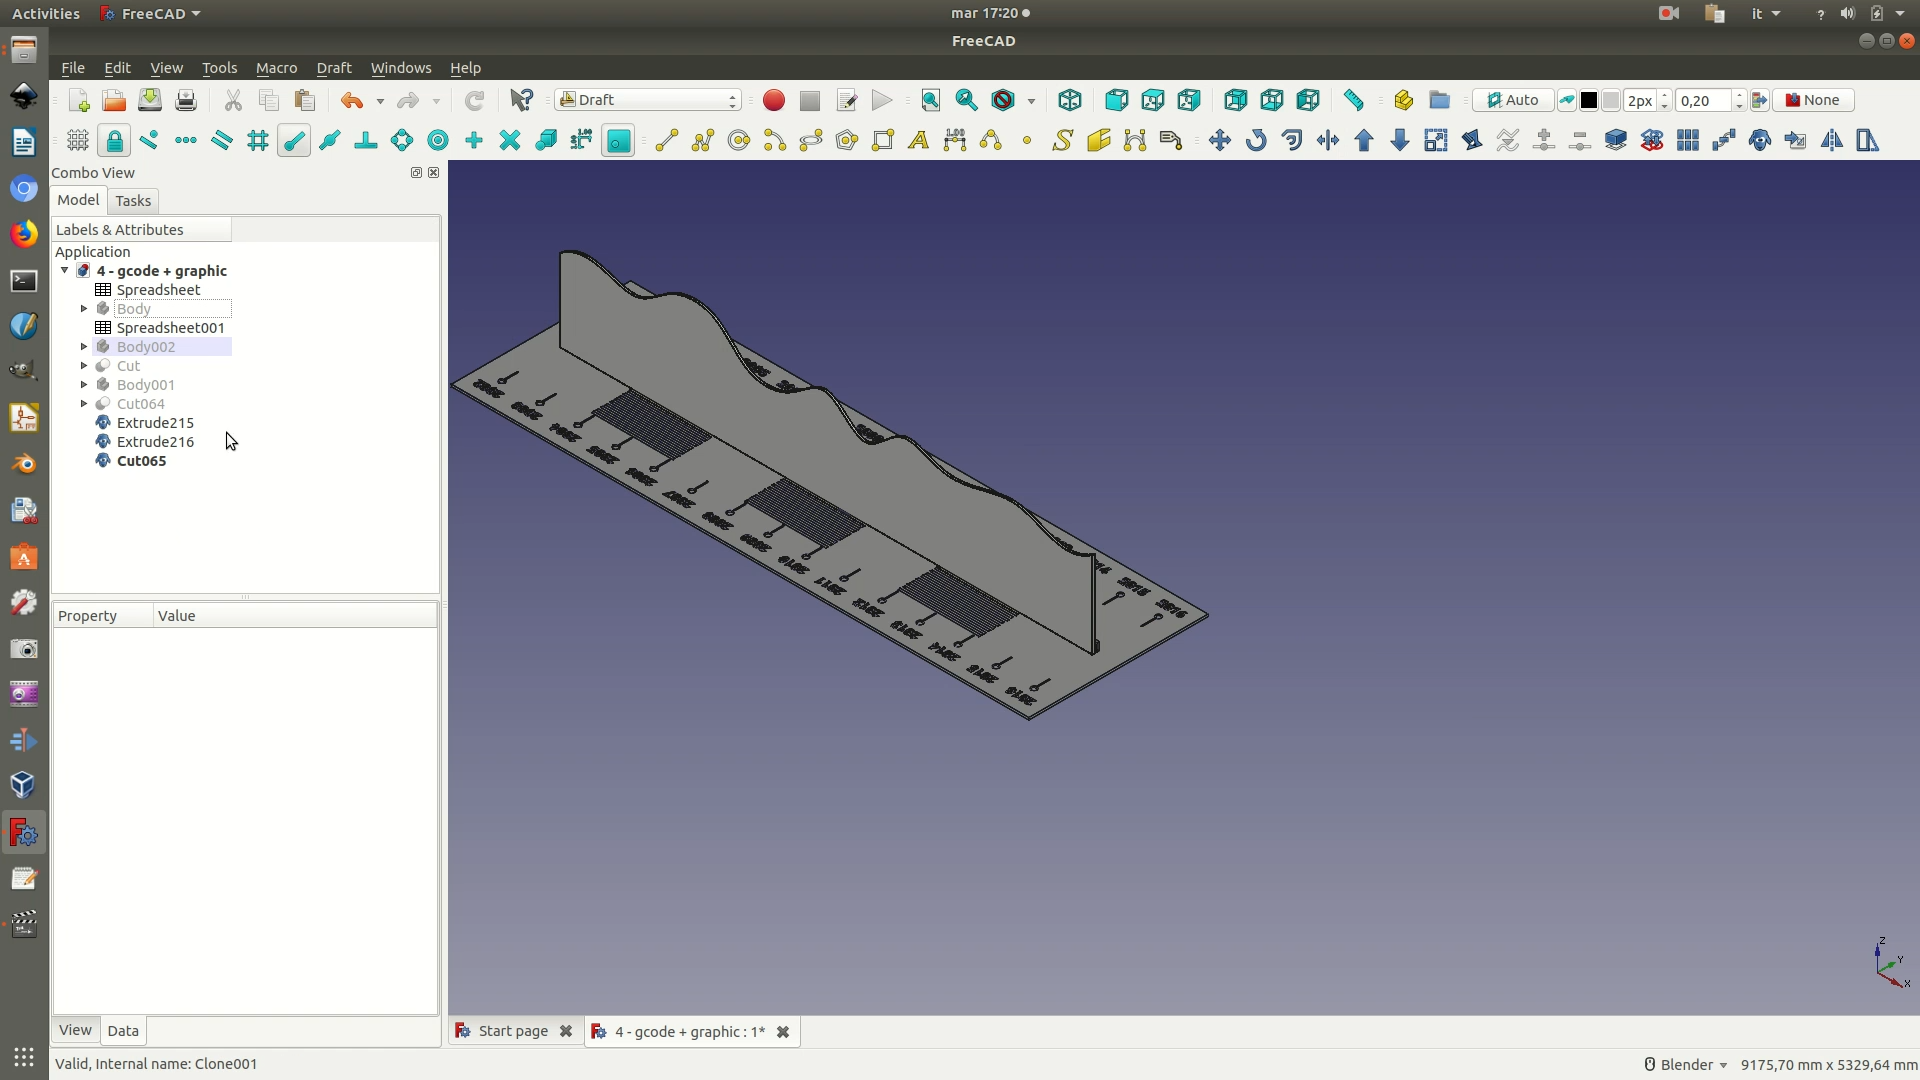Select the Draft Upgrade arrow

1364,140
